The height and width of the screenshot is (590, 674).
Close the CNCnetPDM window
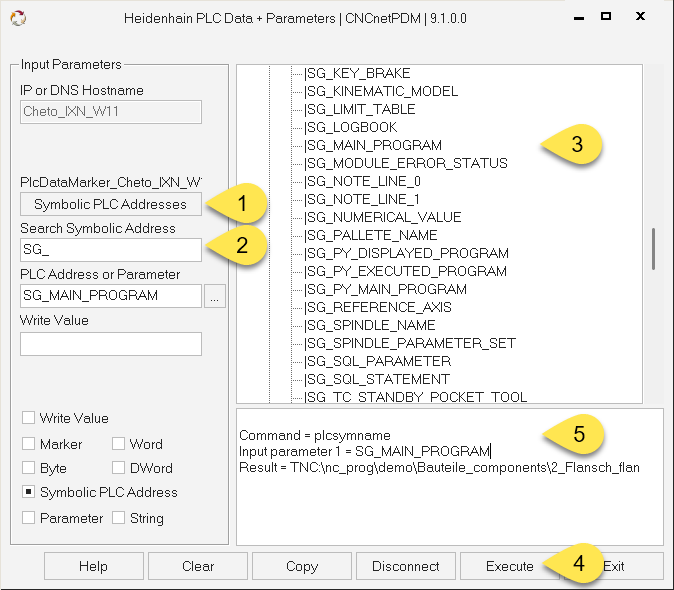[x=640, y=16]
